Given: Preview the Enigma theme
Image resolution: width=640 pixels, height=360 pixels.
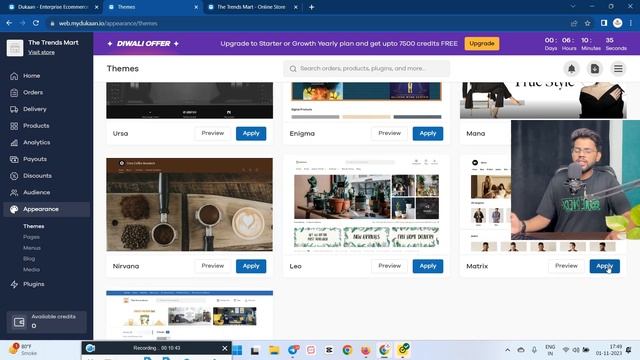Looking at the screenshot, I should [389, 133].
